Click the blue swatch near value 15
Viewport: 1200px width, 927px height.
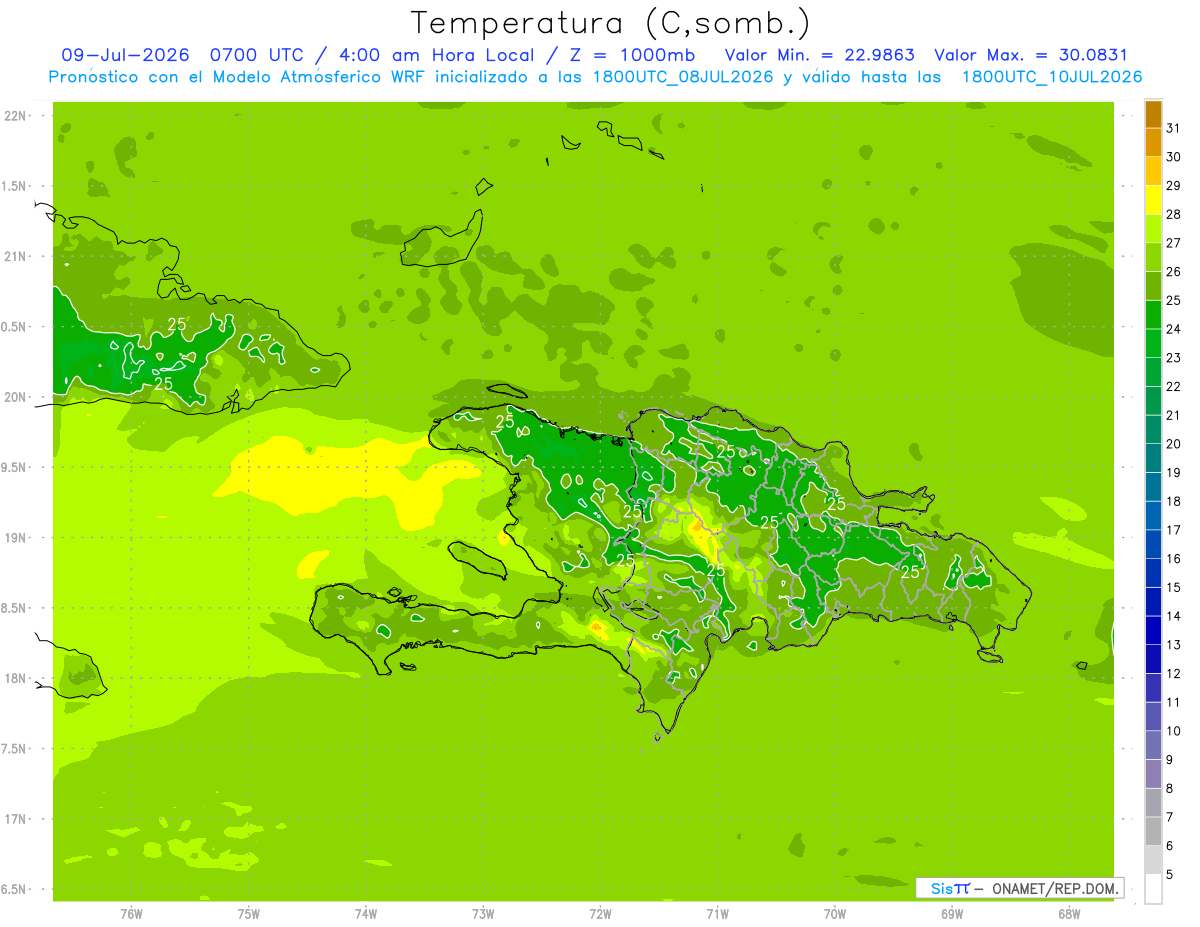click(1153, 573)
